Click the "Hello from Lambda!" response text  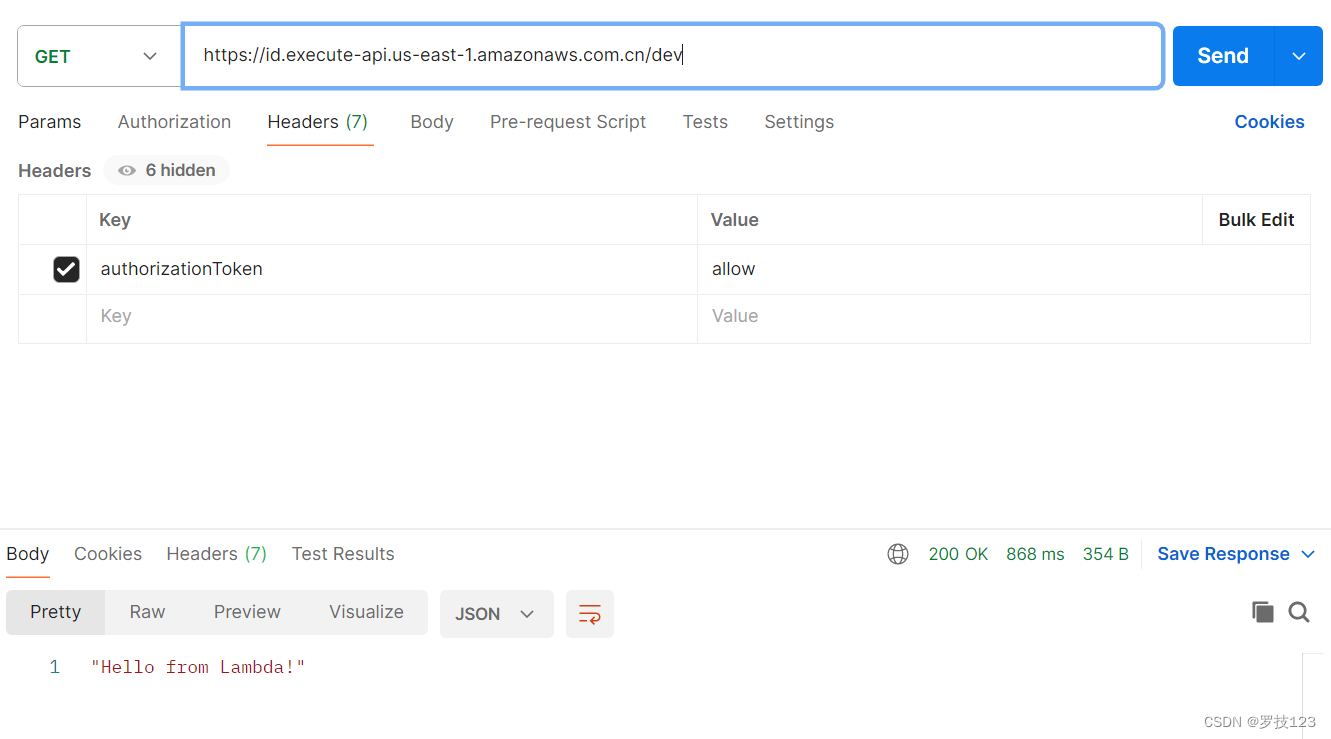click(198, 667)
